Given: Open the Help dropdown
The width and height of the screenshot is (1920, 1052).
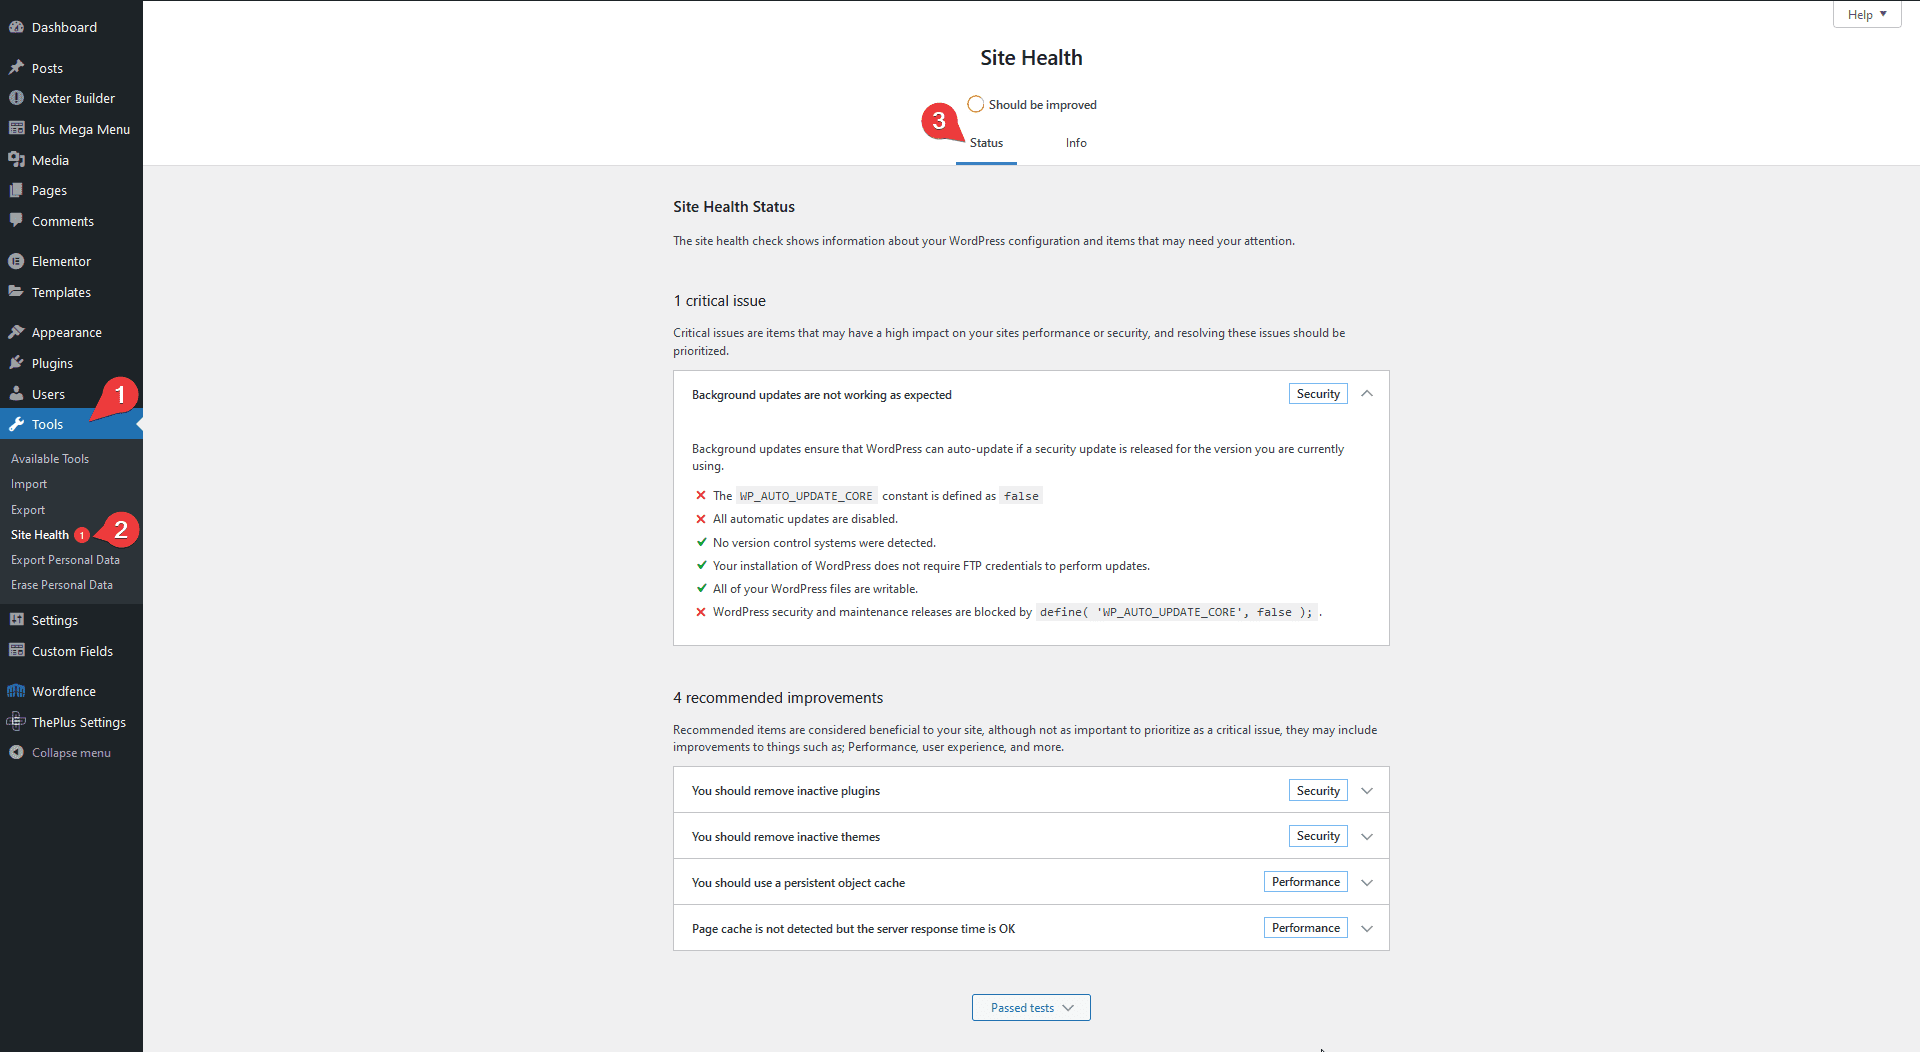Looking at the screenshot, I should tap(1866, 14).
